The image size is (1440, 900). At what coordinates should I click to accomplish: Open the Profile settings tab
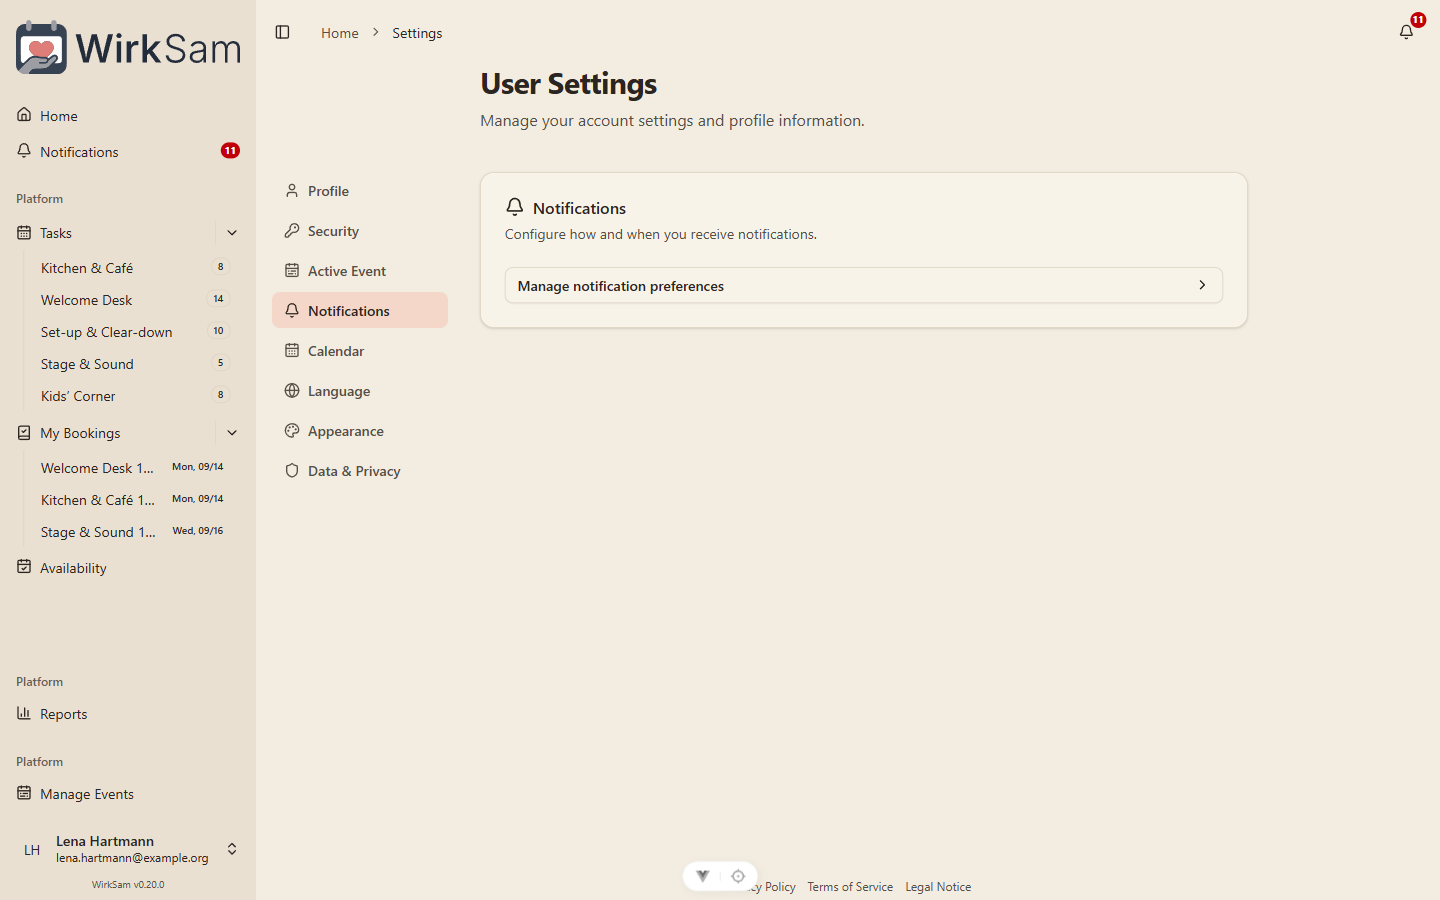(360, 190)
